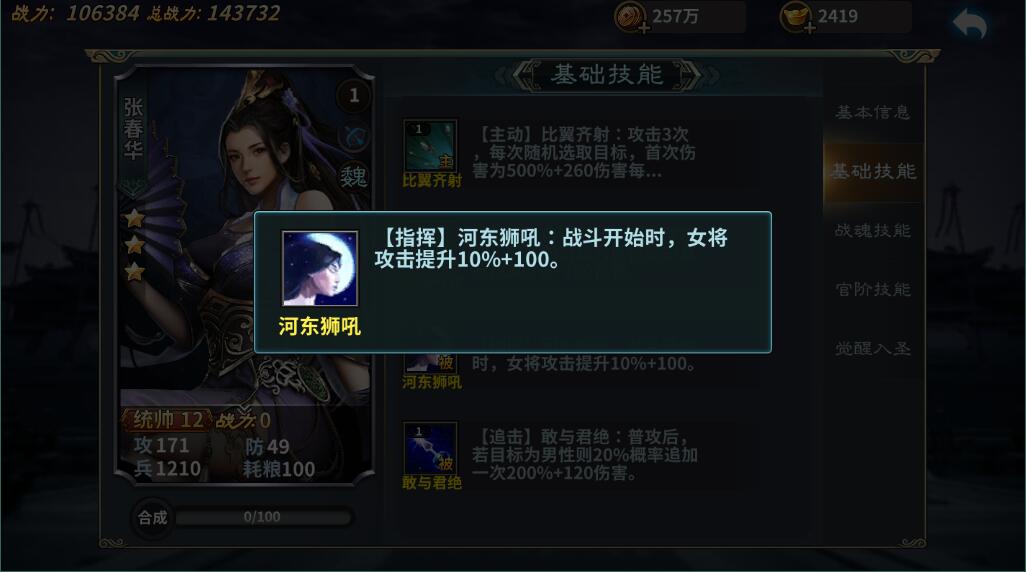Switch to the 战魂技能 tab
This screenshot has width=1026, height=572.
coord(873,230)
